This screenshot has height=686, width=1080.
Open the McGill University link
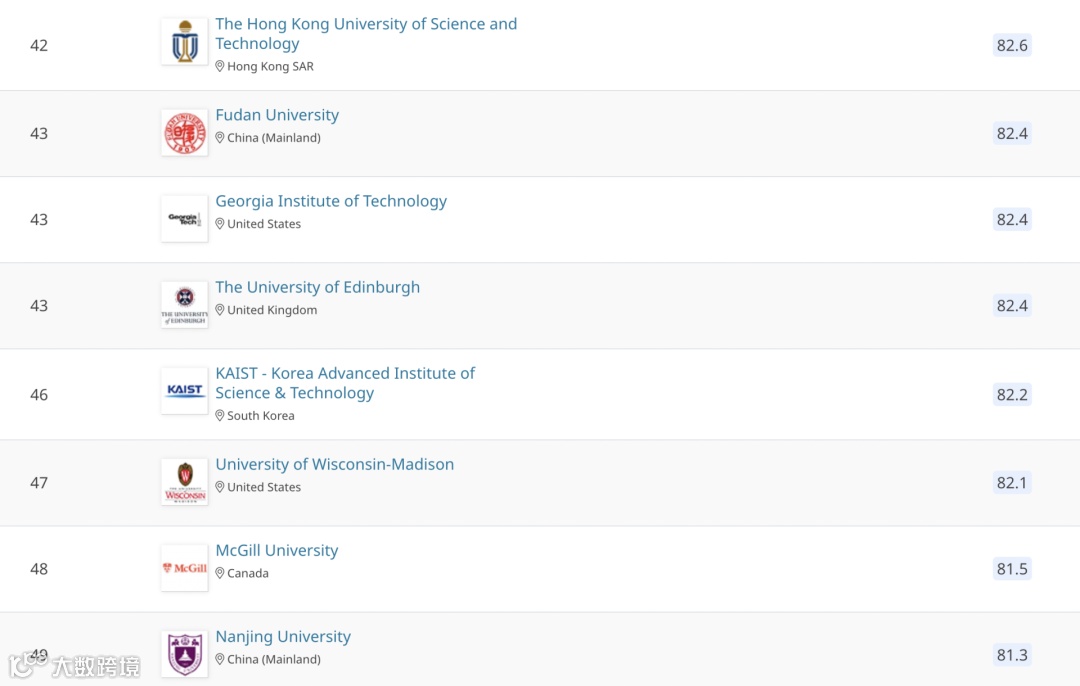276,550
